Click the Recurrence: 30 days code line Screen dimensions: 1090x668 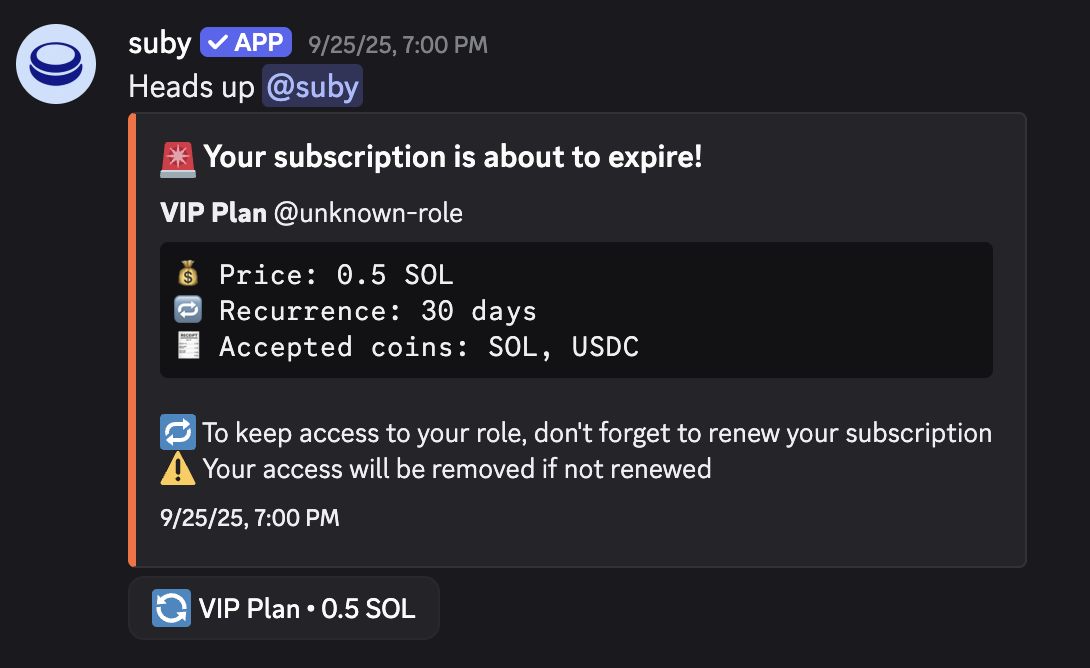coord(378,311)
